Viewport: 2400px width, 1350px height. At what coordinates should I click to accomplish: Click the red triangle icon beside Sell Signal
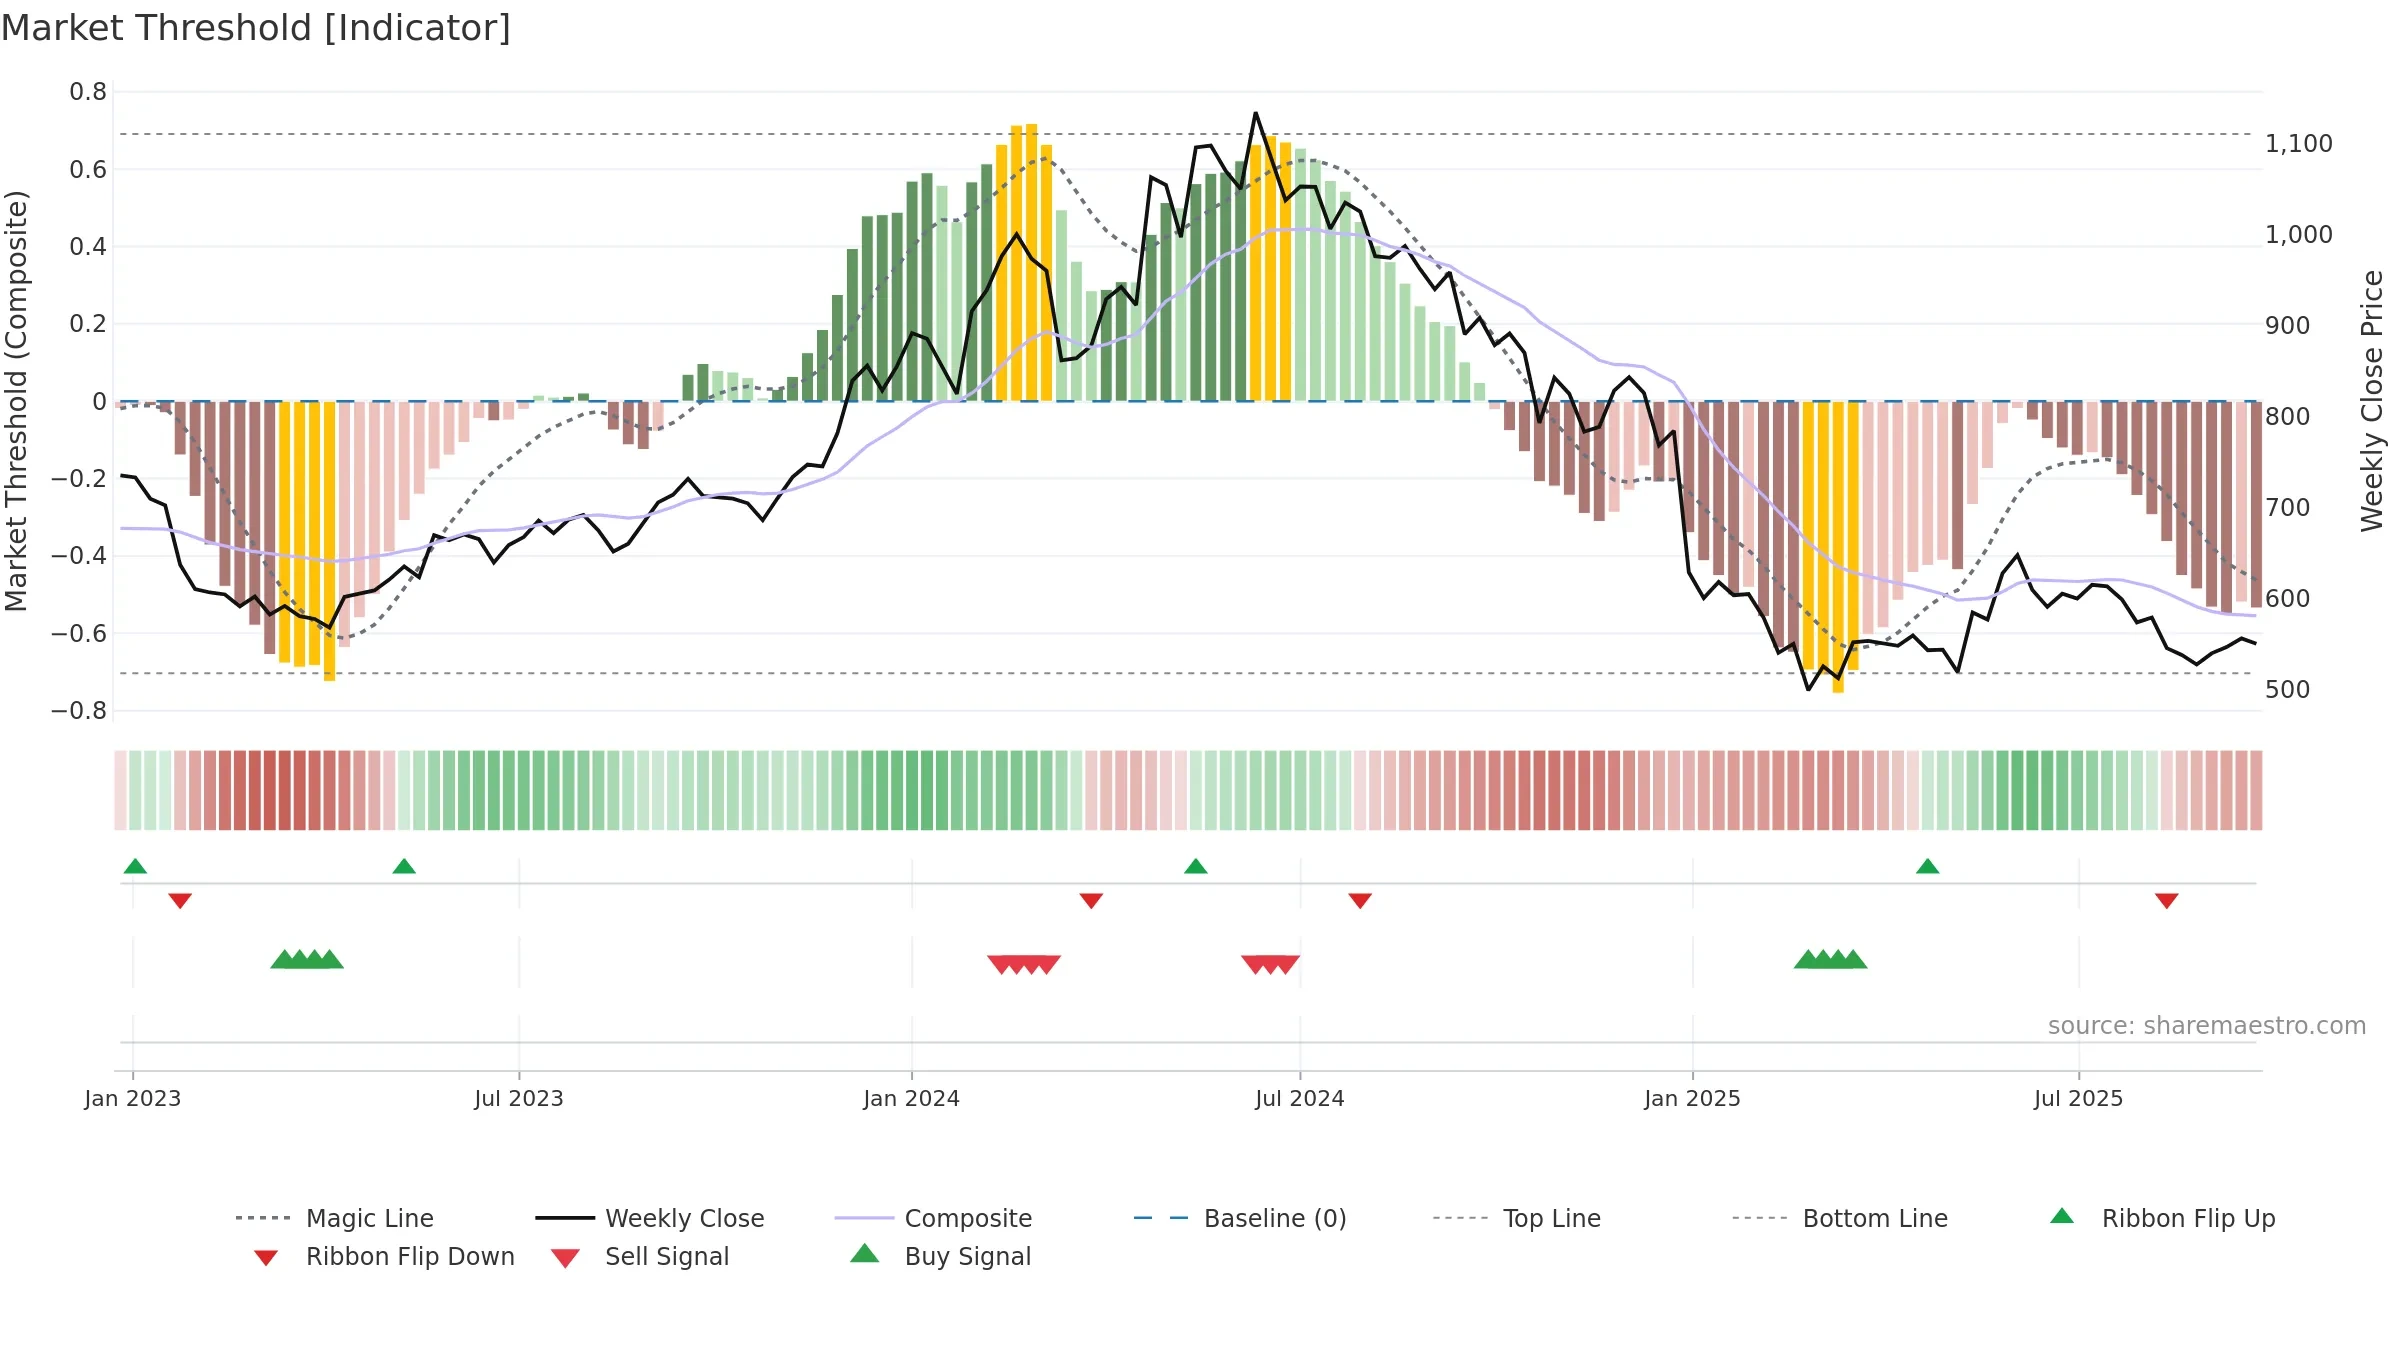coord(565,1258)
